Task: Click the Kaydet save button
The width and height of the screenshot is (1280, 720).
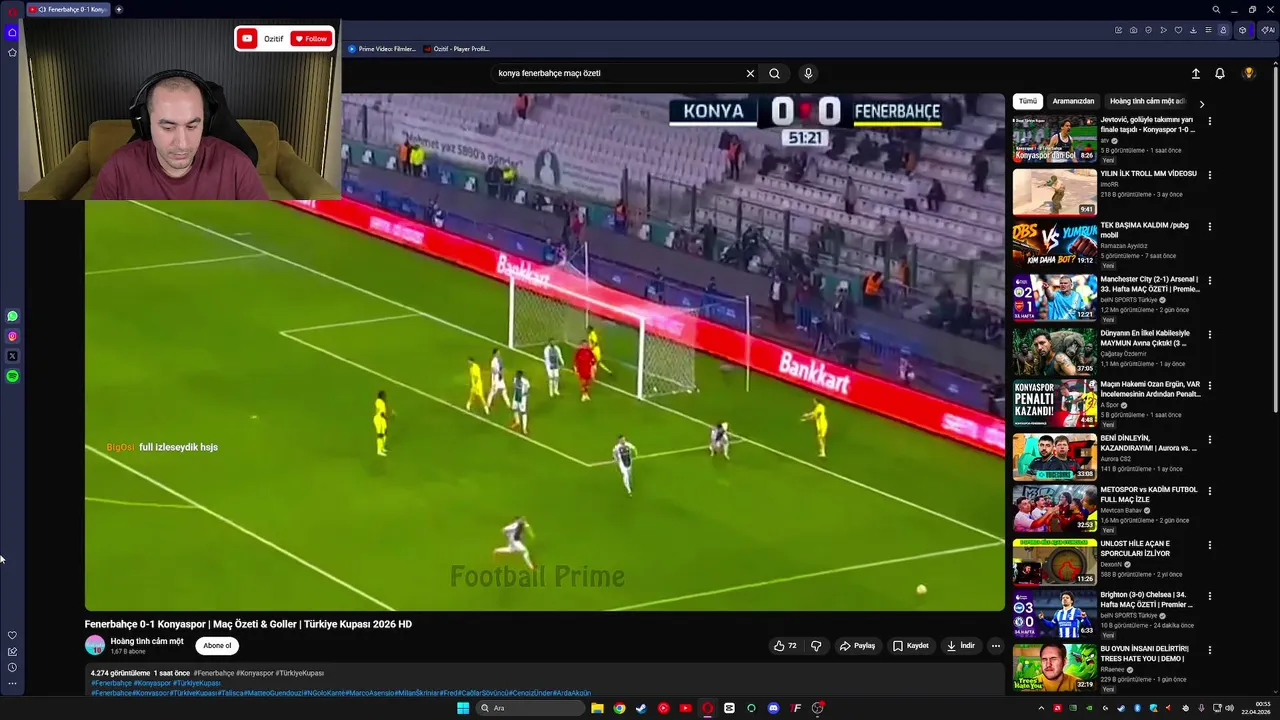Action: tap(911, 646)
